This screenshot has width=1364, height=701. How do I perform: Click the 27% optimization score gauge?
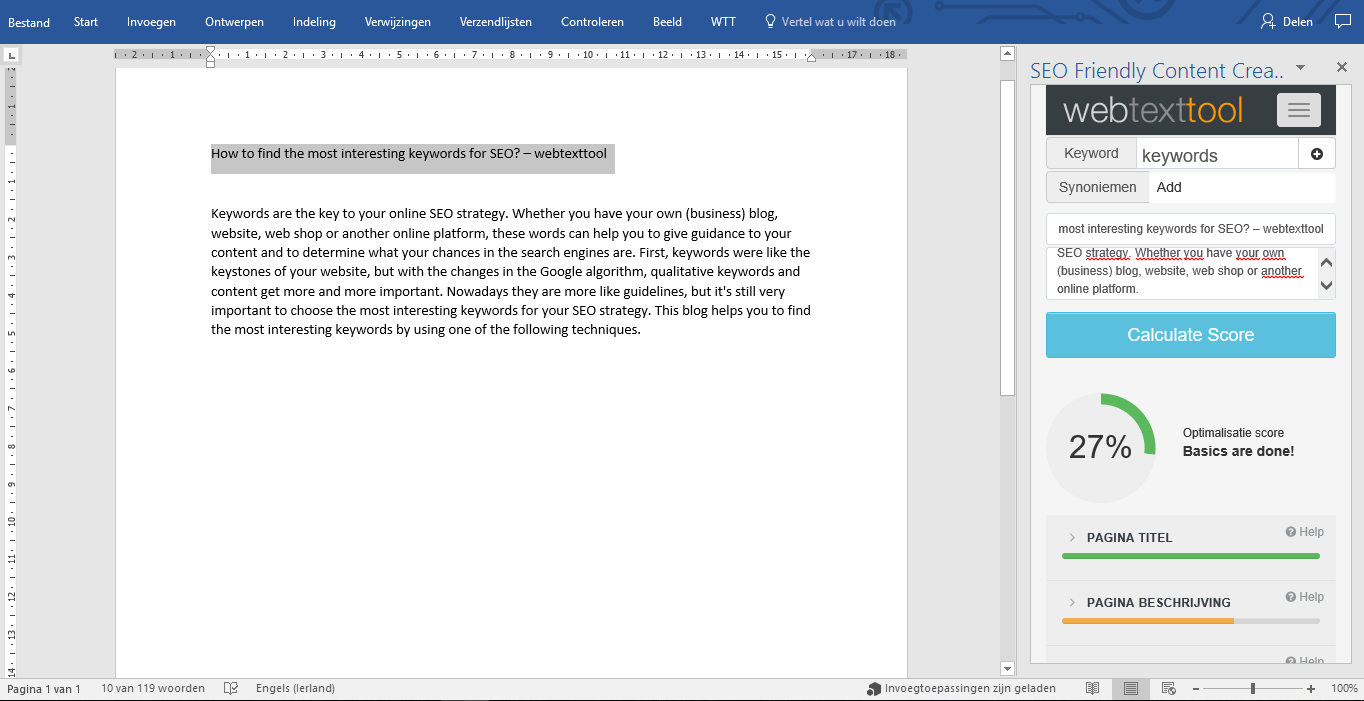[x=1100, y=447]
